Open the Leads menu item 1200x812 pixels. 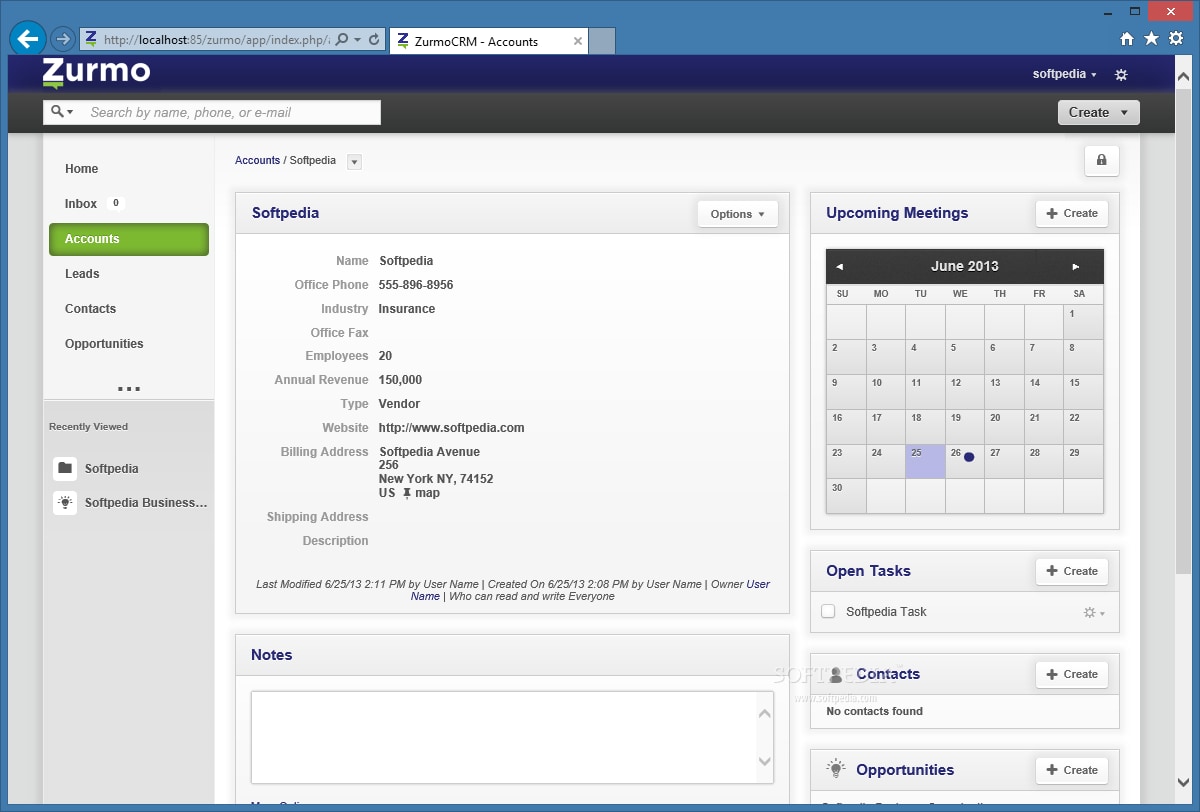pyautogui.click(x=129, y=274)
